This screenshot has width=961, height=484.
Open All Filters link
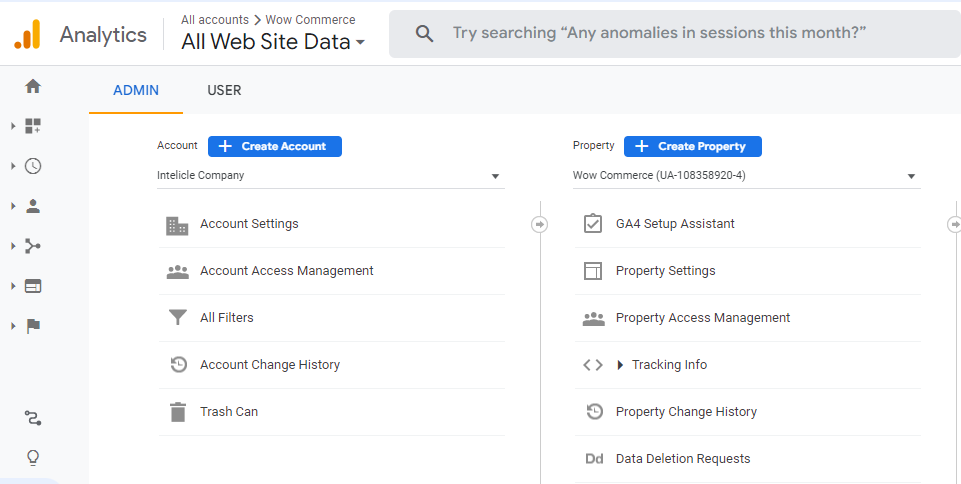coord(227,318)
